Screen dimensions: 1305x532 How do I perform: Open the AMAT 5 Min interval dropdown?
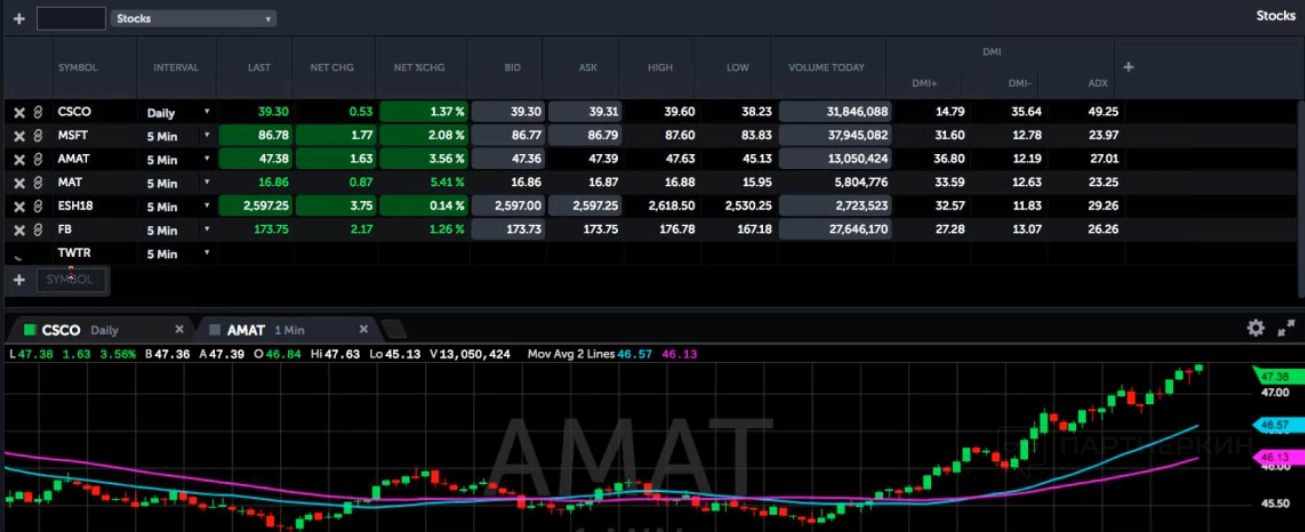(207, 159)
